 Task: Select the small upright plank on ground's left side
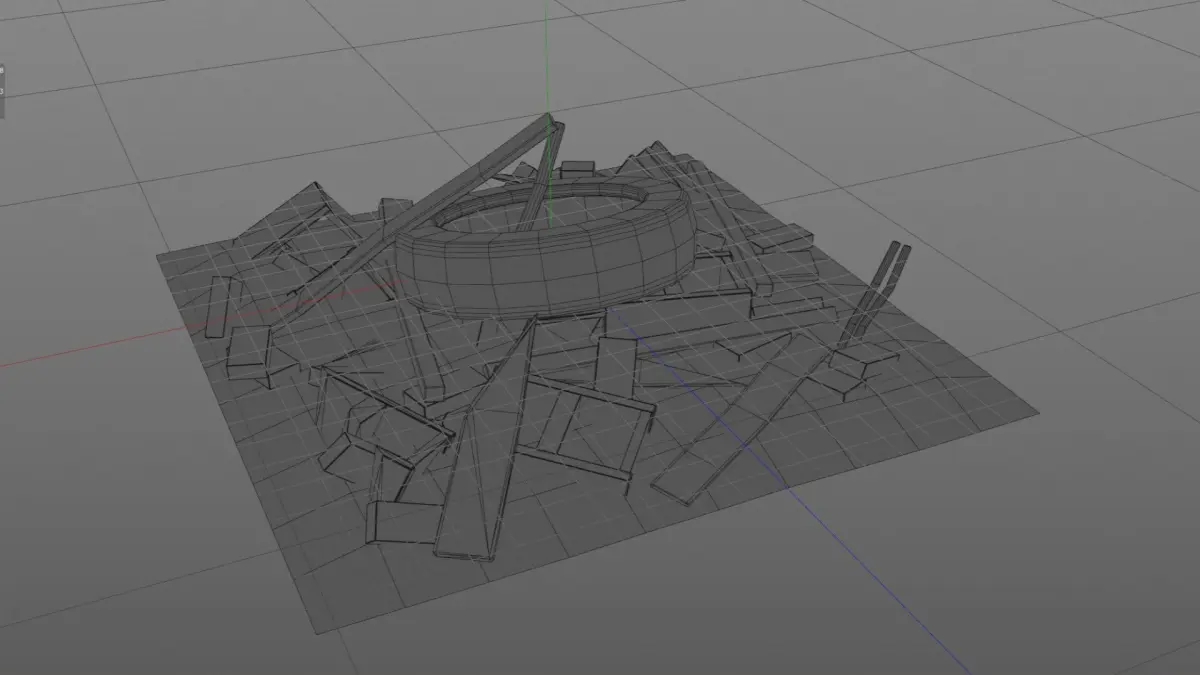[x=215, y=307]
